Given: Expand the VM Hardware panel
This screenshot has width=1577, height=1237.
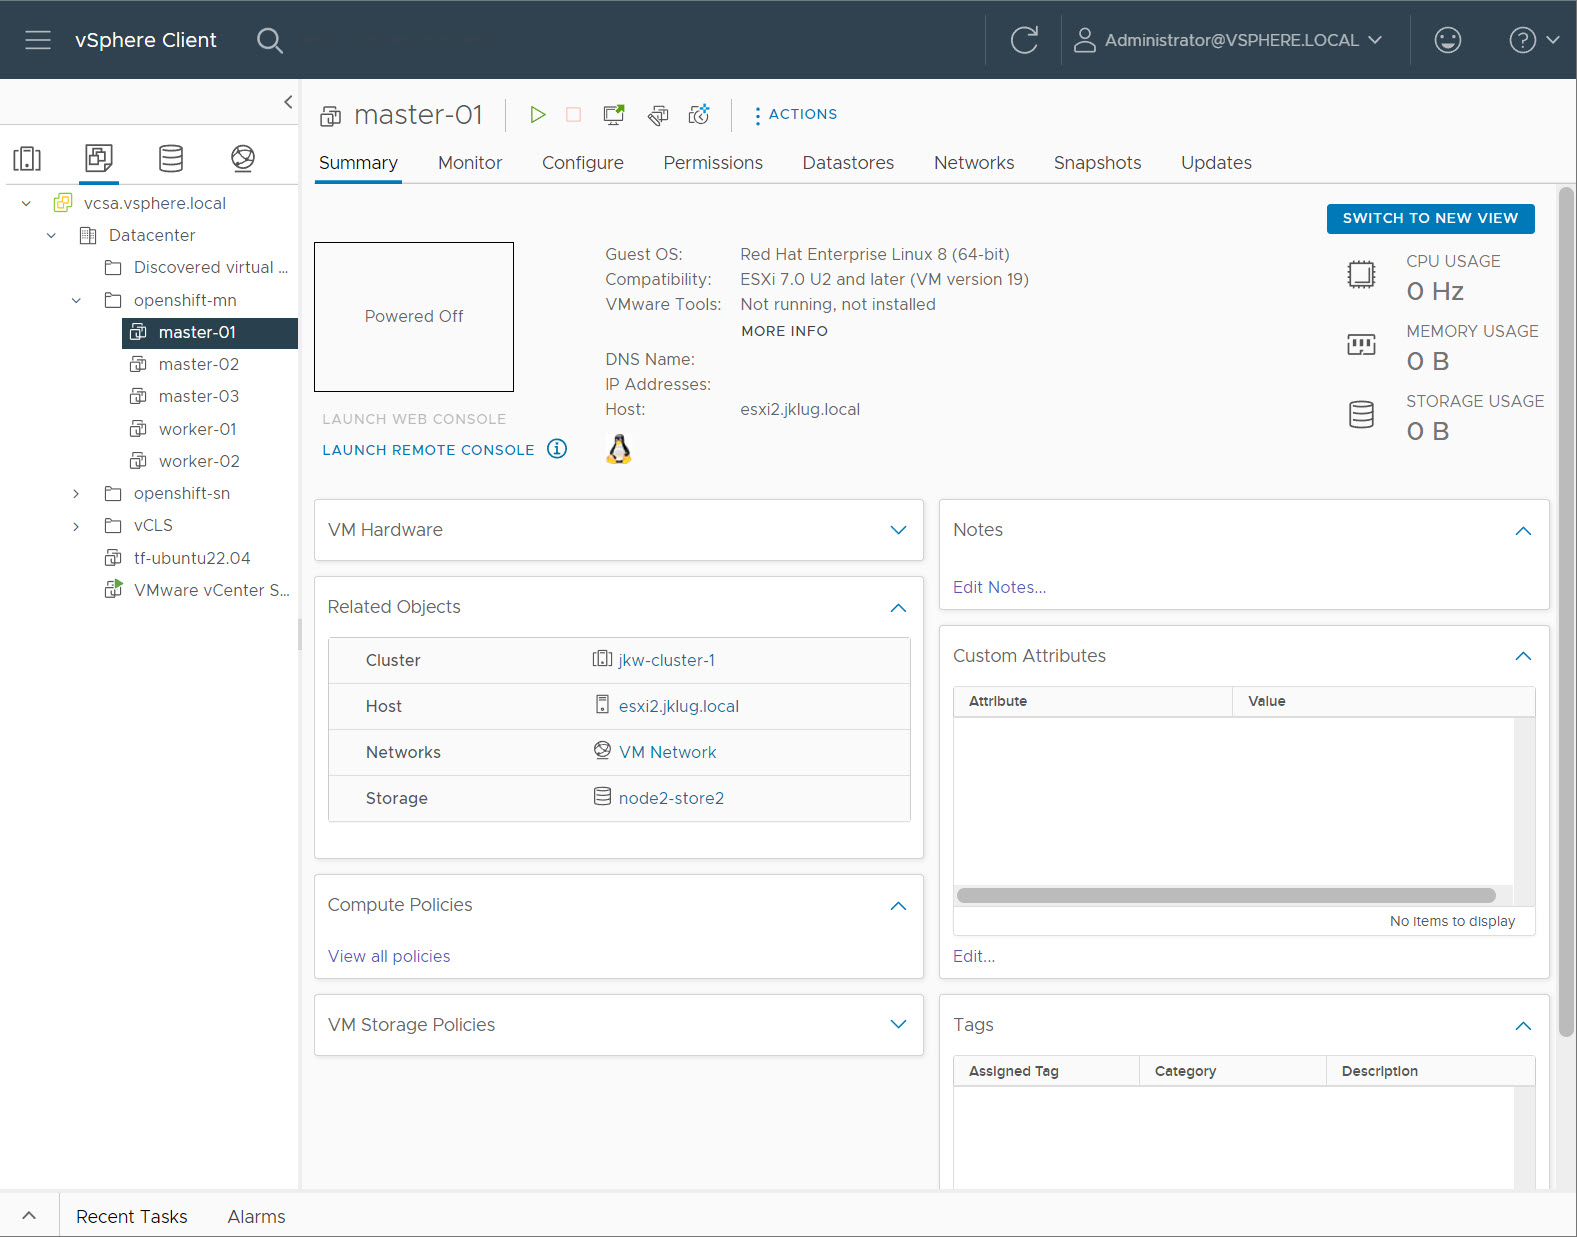Looking at the screenshot, I should click(898, 530).
